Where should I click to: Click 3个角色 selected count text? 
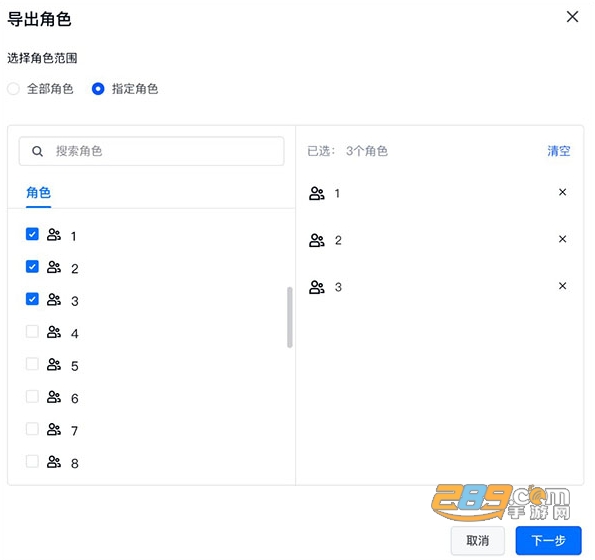(367, 151)
